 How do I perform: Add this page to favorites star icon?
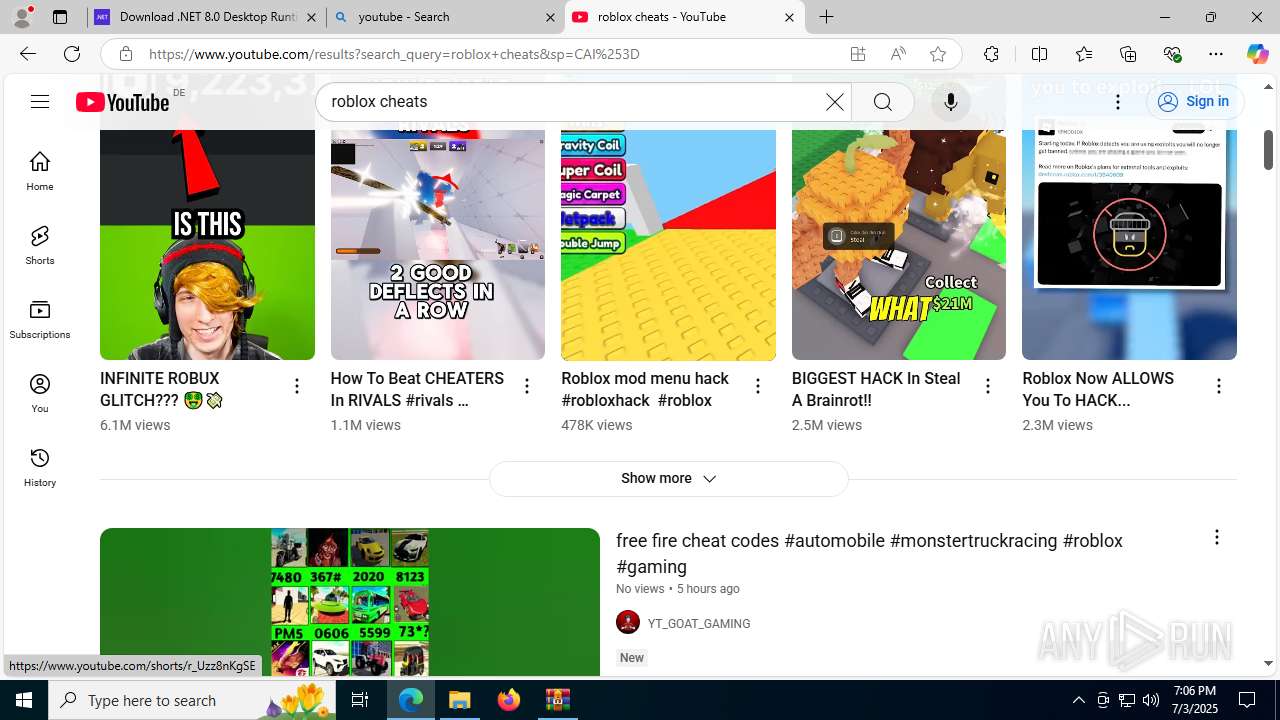click(937, 54)
